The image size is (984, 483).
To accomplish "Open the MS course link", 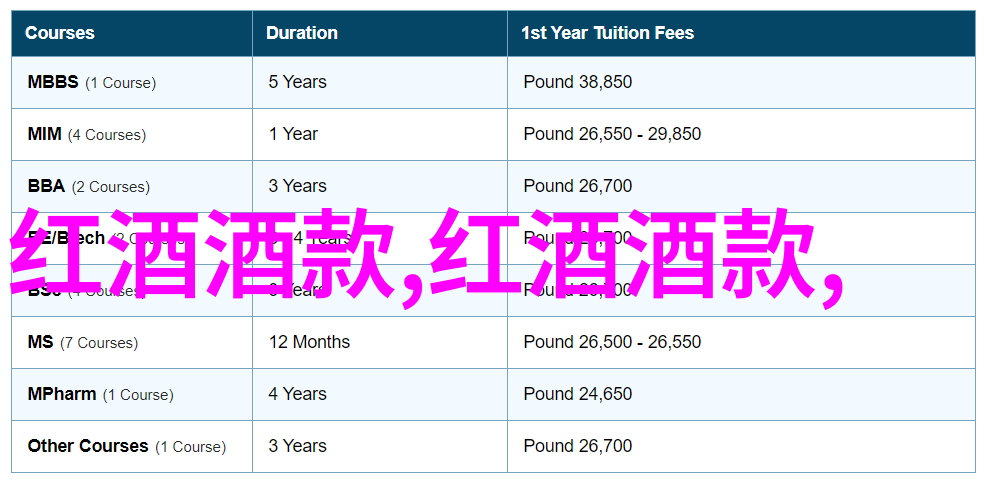I will [x=41, y=342].
